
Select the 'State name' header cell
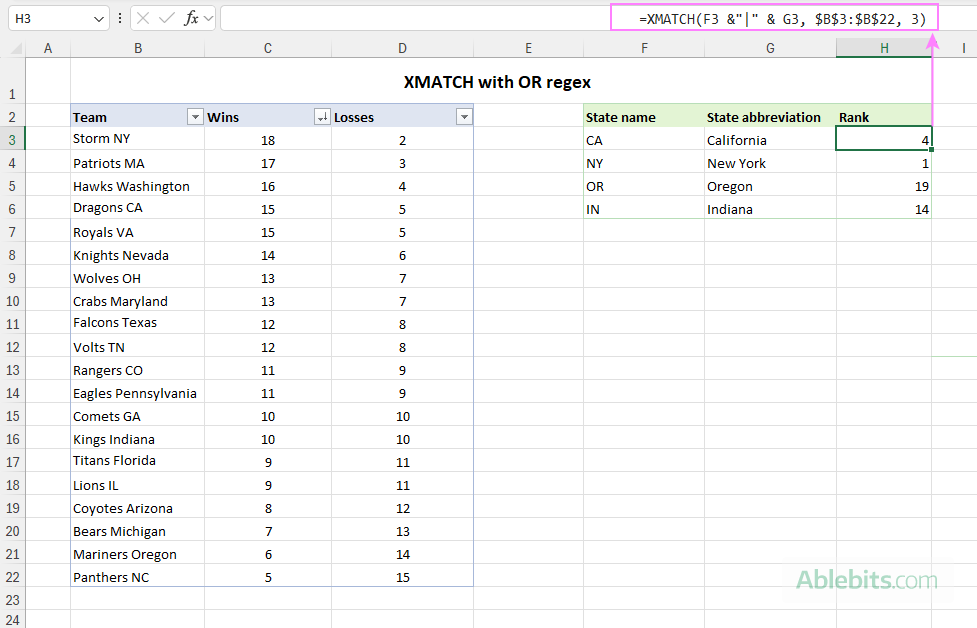pyautogui.click(x=620, y=116)
